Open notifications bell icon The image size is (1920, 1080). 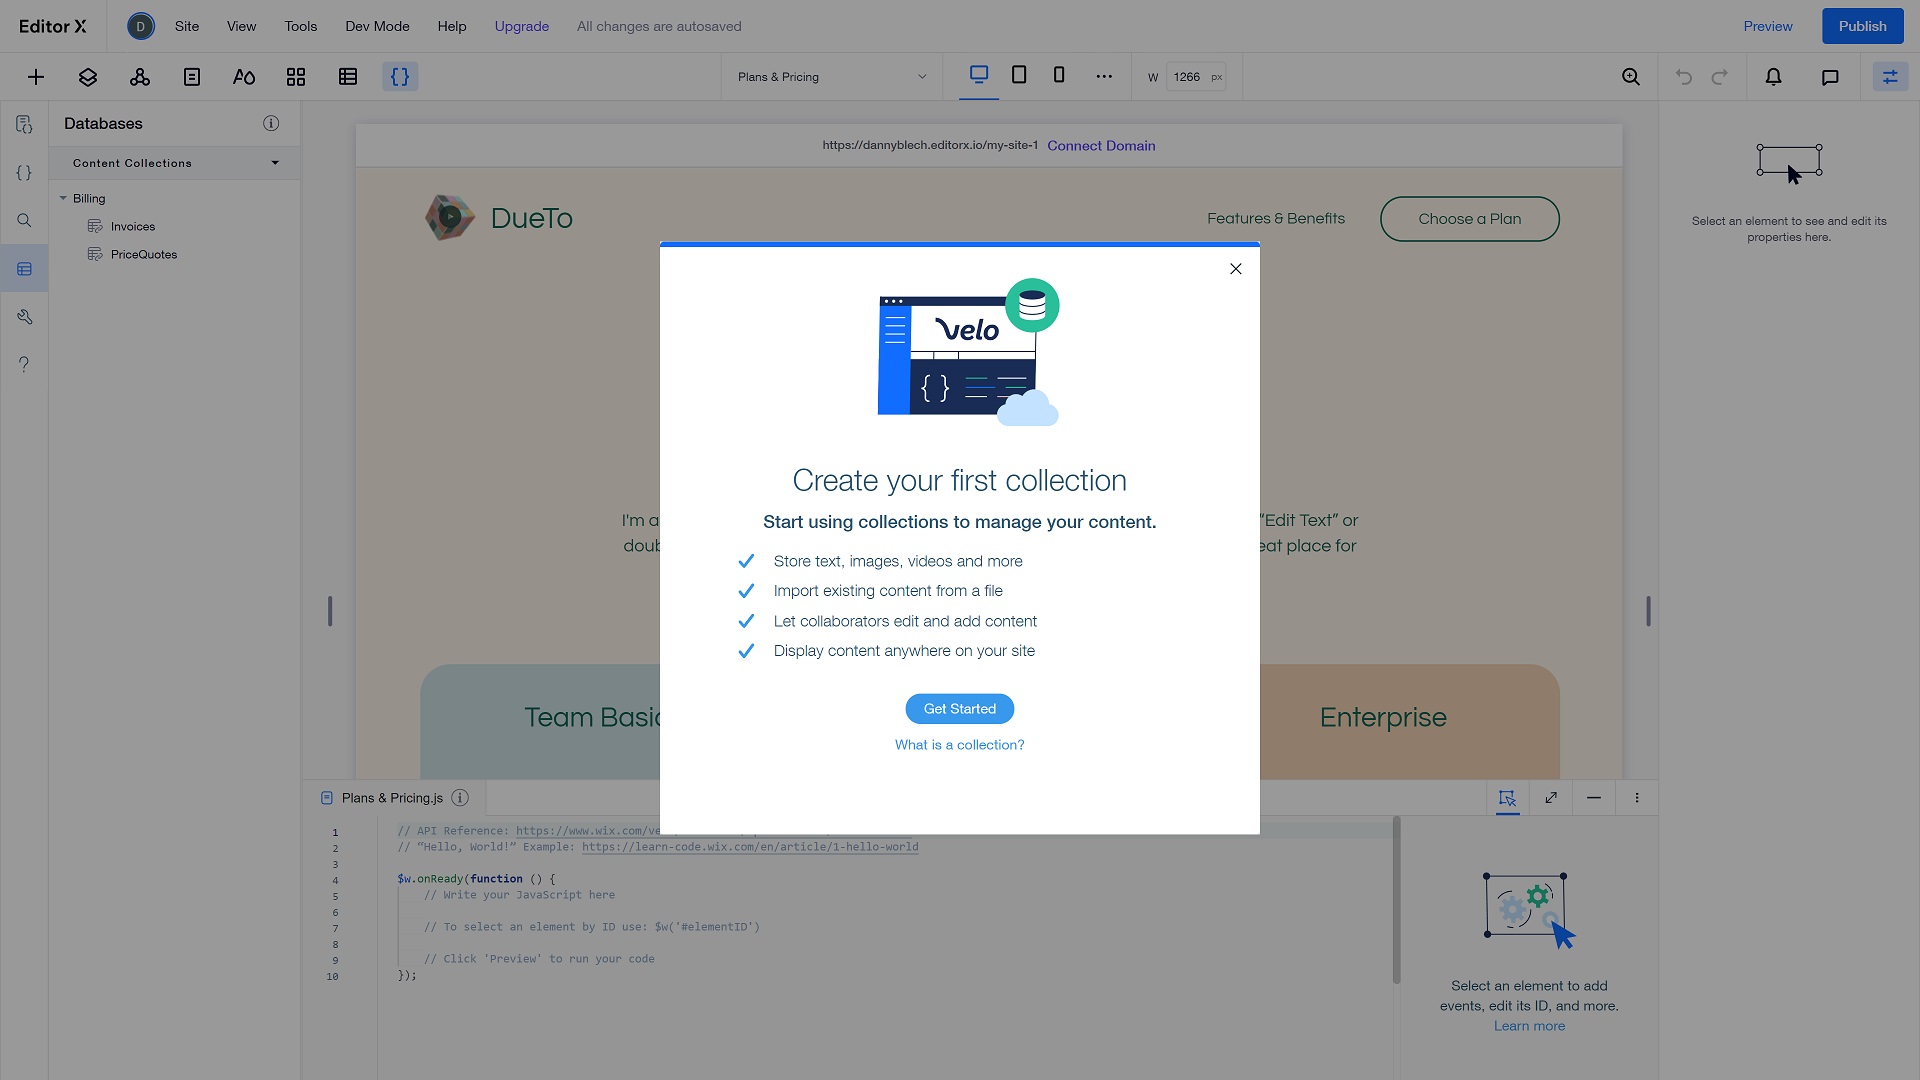tap(1774, 77)
